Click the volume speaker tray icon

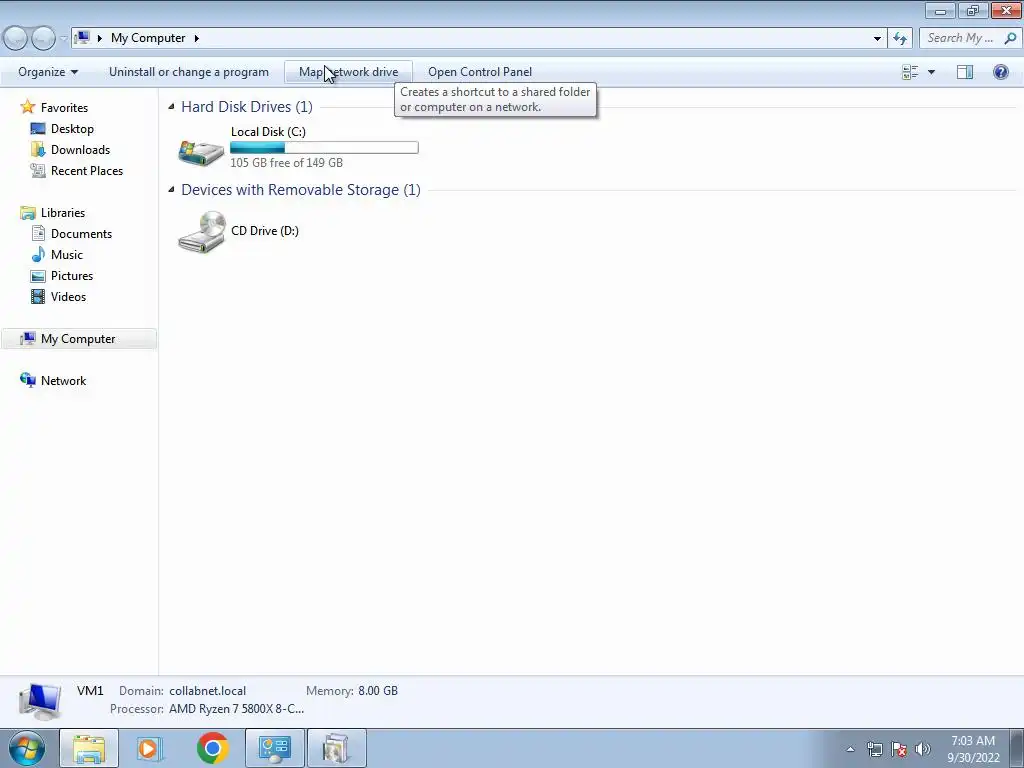click(923, 748)
